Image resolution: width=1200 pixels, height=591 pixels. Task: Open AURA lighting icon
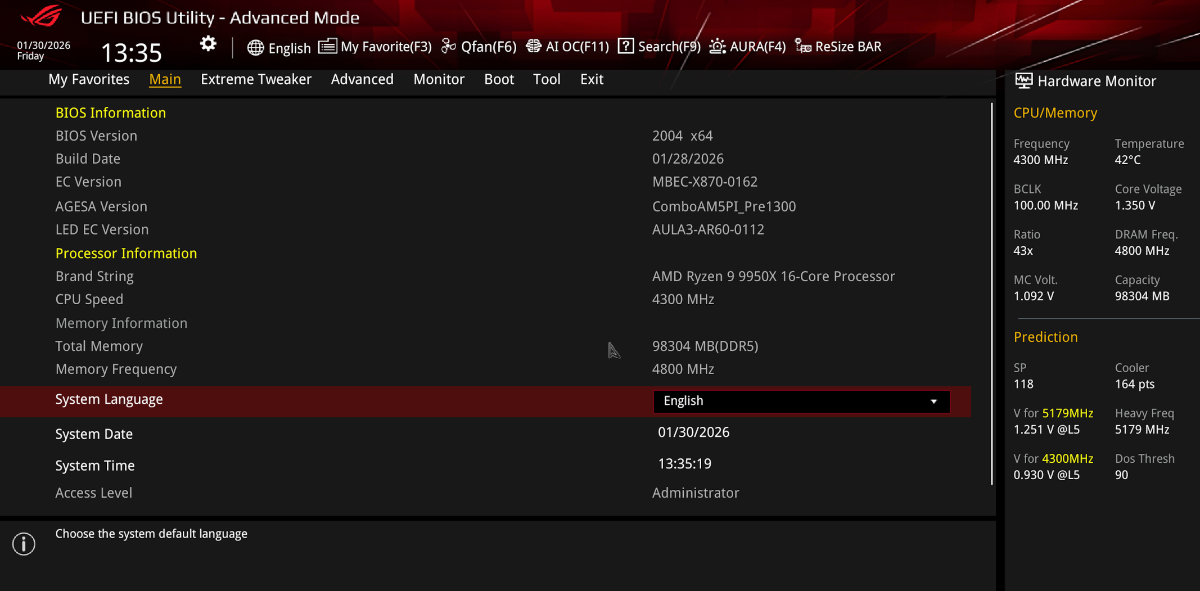[x=718, y=46]
